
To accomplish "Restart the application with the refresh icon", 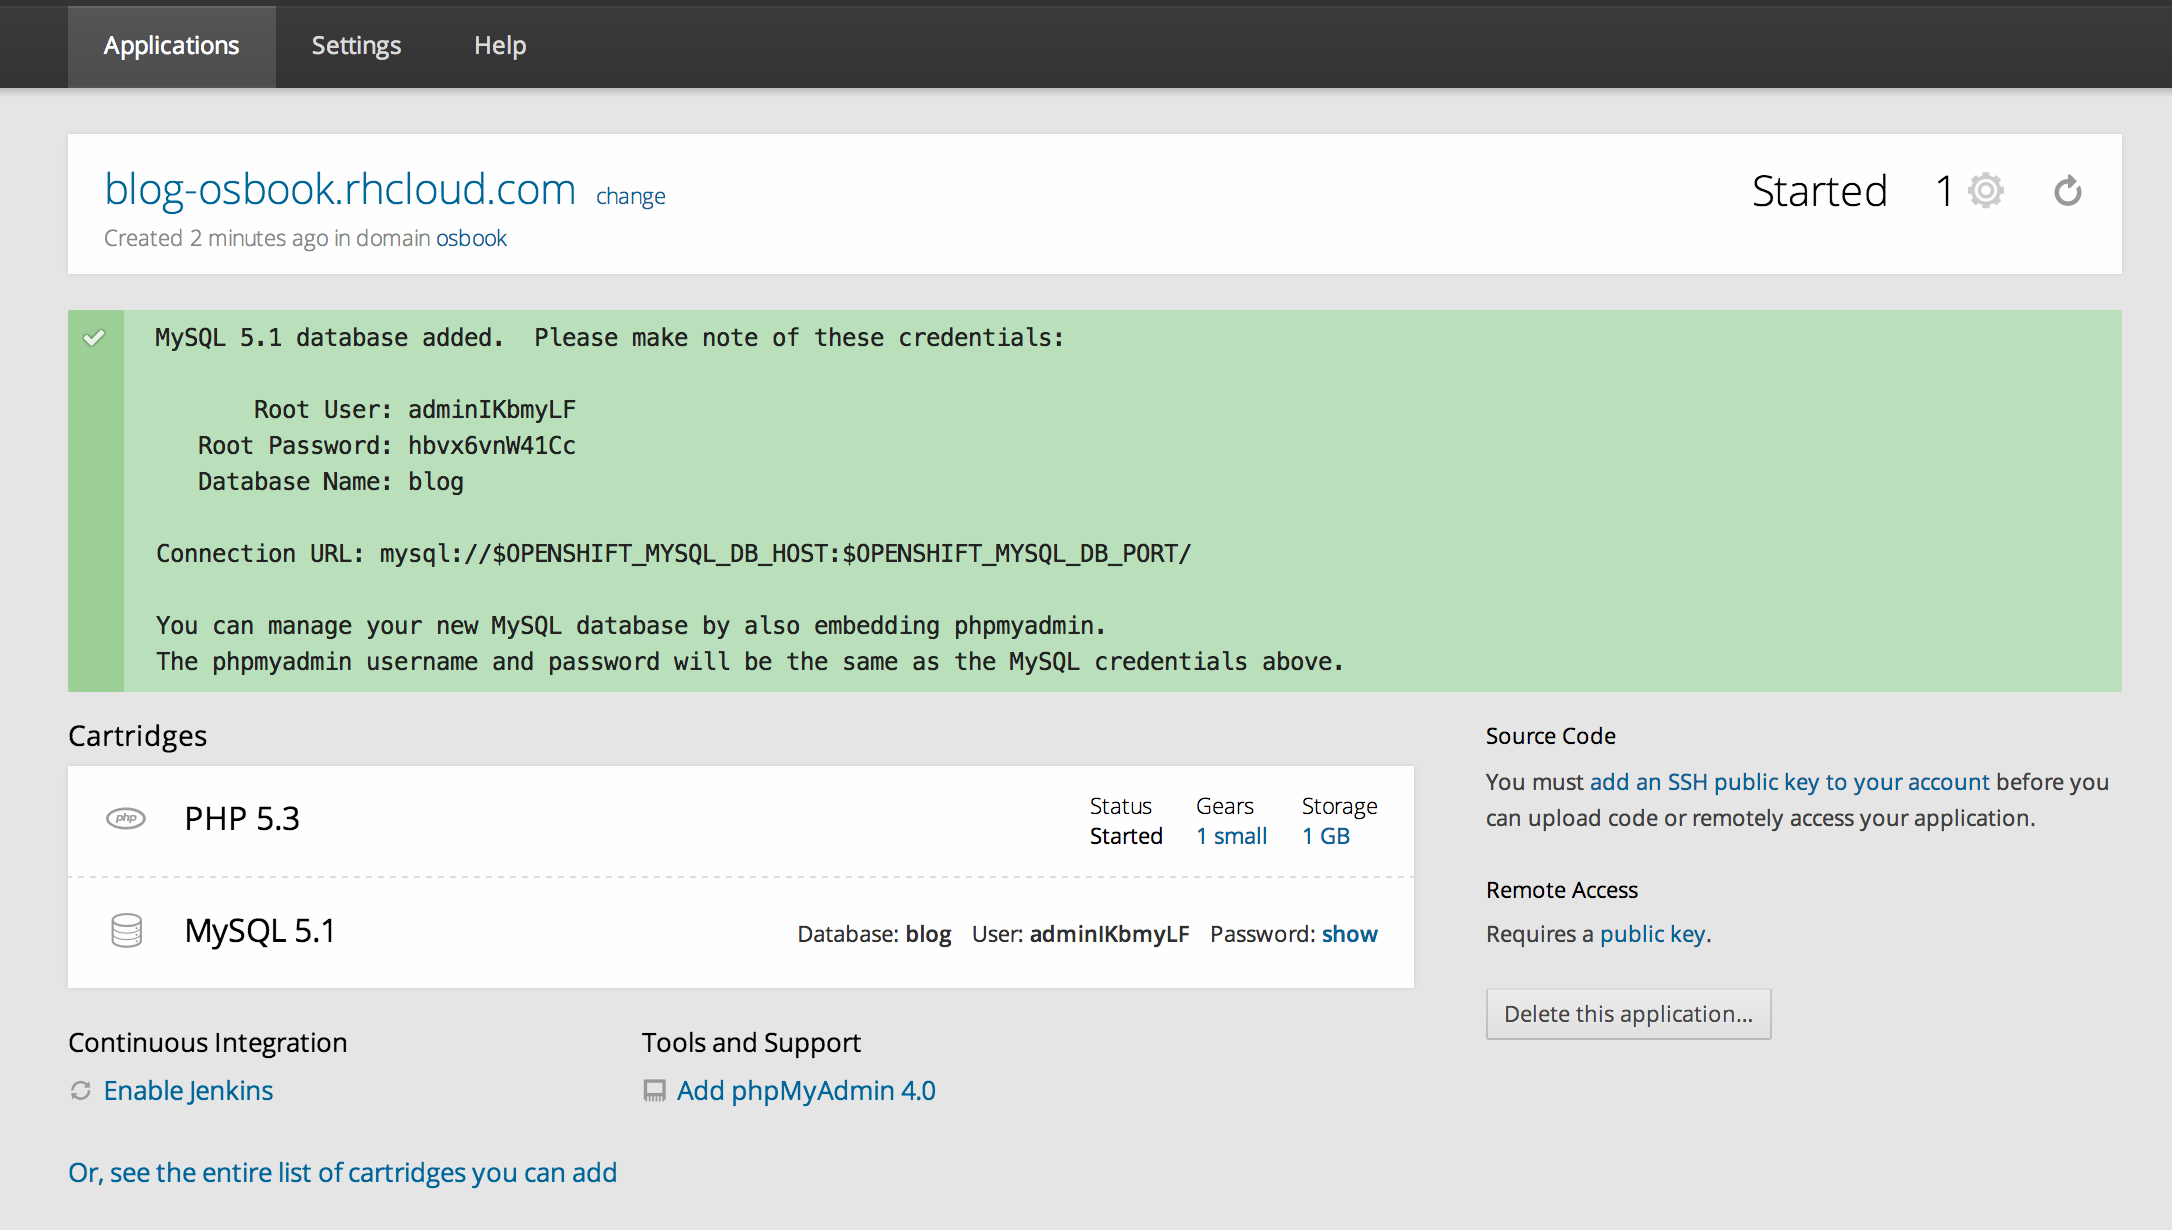I will [x=2068, y=190].
